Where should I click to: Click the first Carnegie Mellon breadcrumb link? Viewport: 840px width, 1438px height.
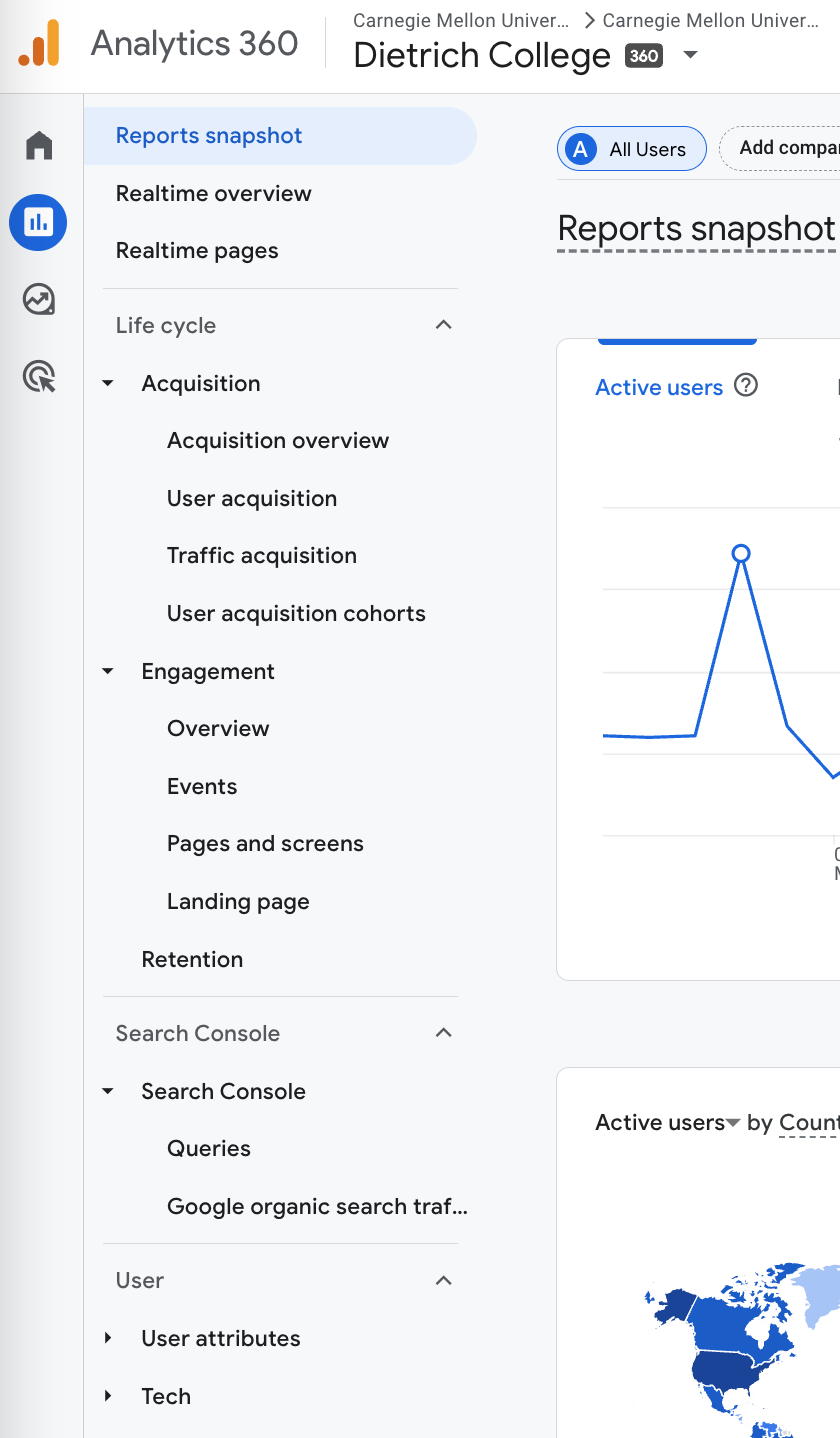click(x=461, y=20)
